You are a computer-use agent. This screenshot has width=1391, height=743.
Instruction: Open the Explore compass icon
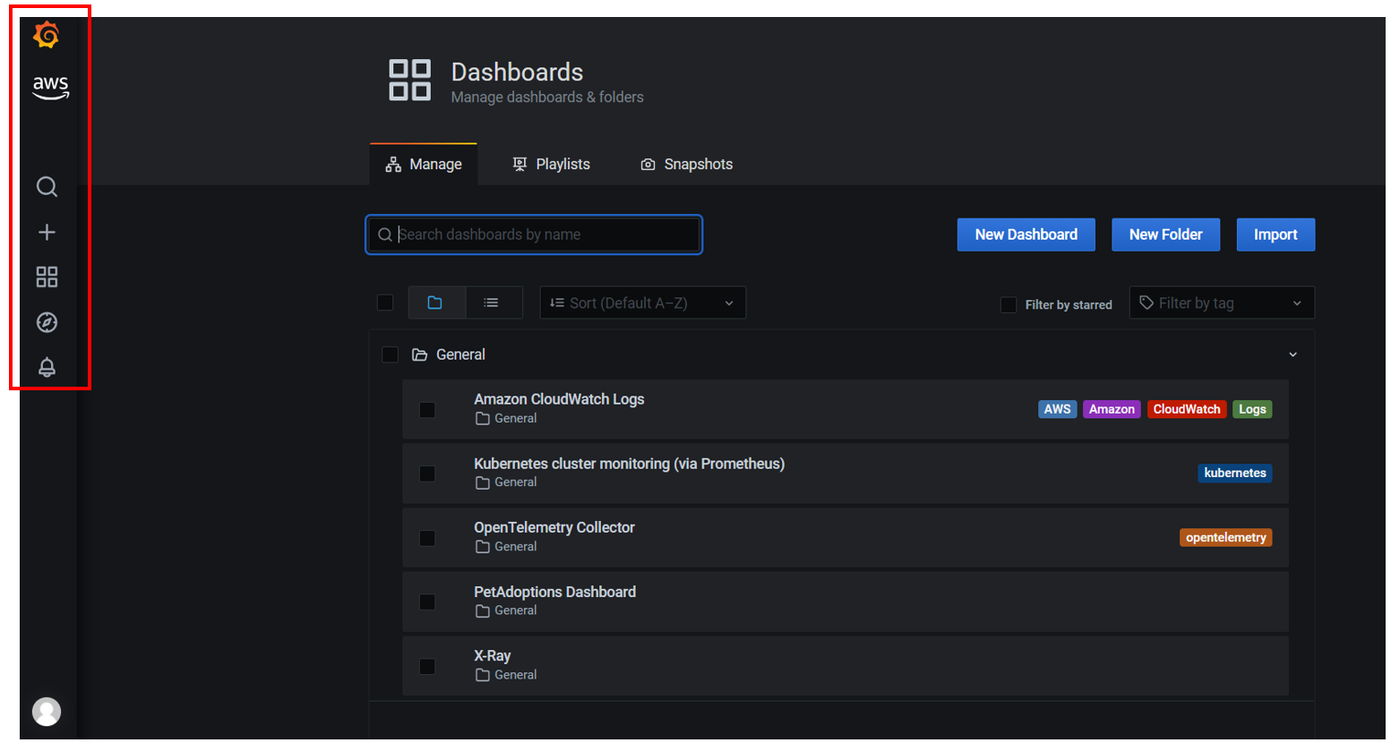coord(47,322)
